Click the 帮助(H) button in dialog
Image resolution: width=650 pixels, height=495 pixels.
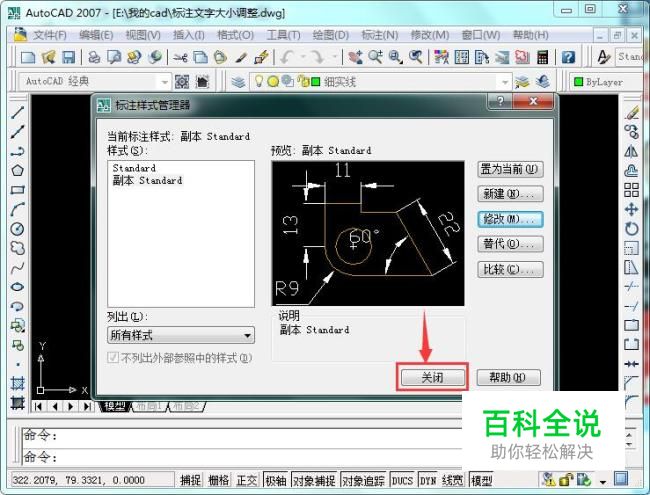click(508, 377)
